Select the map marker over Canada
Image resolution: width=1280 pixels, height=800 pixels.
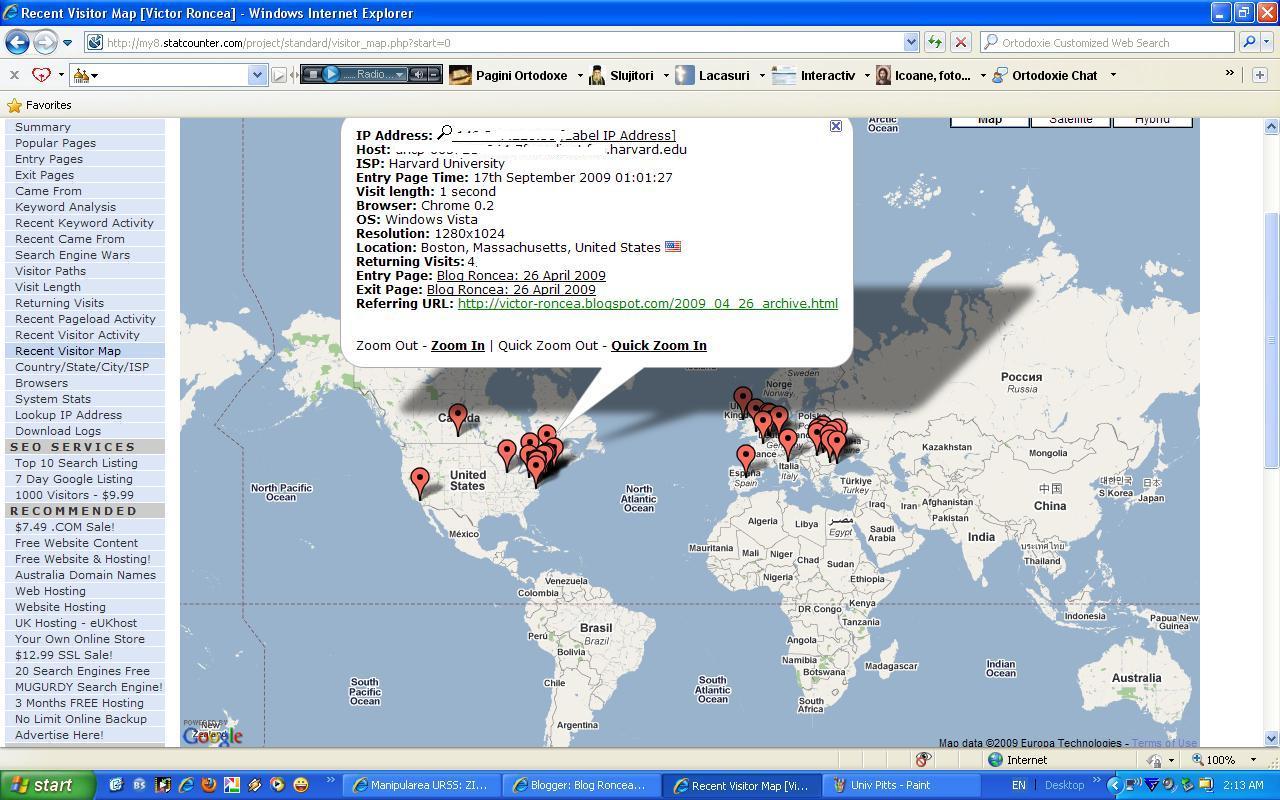[x=458, y=418]
